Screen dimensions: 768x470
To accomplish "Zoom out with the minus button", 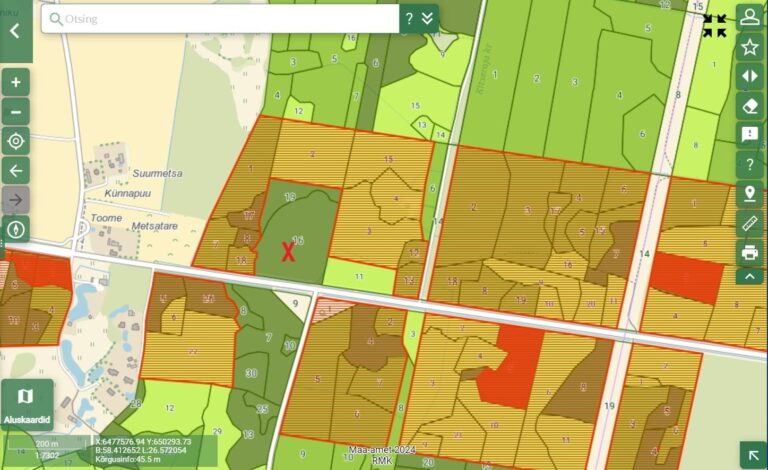I will pyautogui.click(x=15, y=111).
